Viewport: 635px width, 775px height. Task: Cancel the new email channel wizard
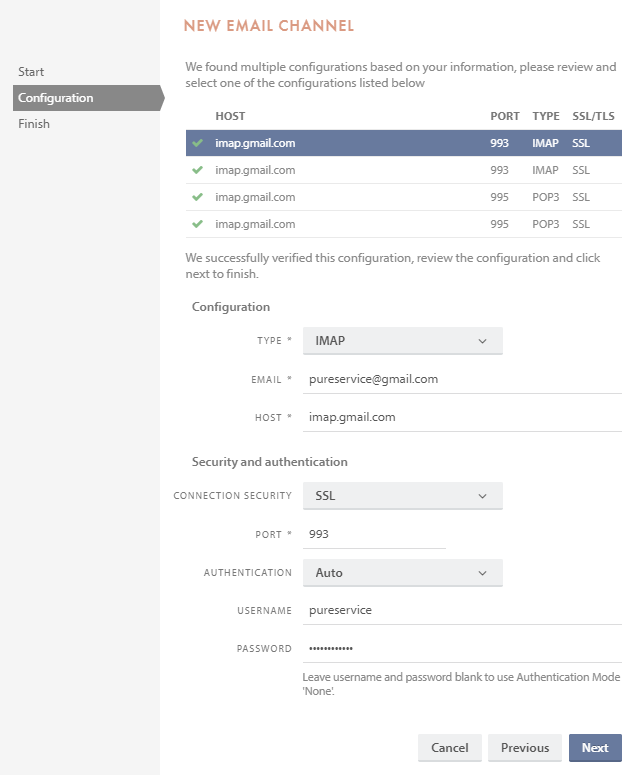(450, 748)
